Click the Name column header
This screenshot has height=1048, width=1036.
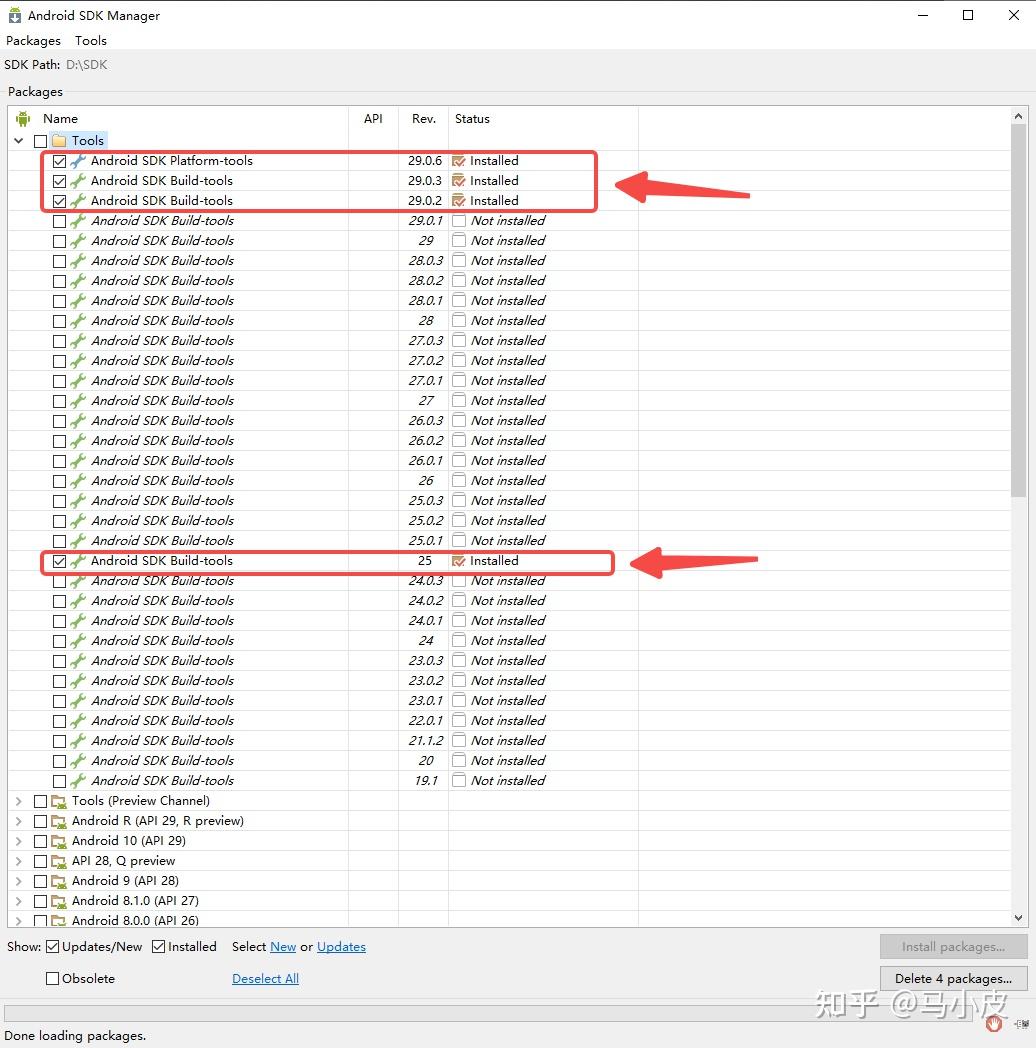[x=60, y=119]
